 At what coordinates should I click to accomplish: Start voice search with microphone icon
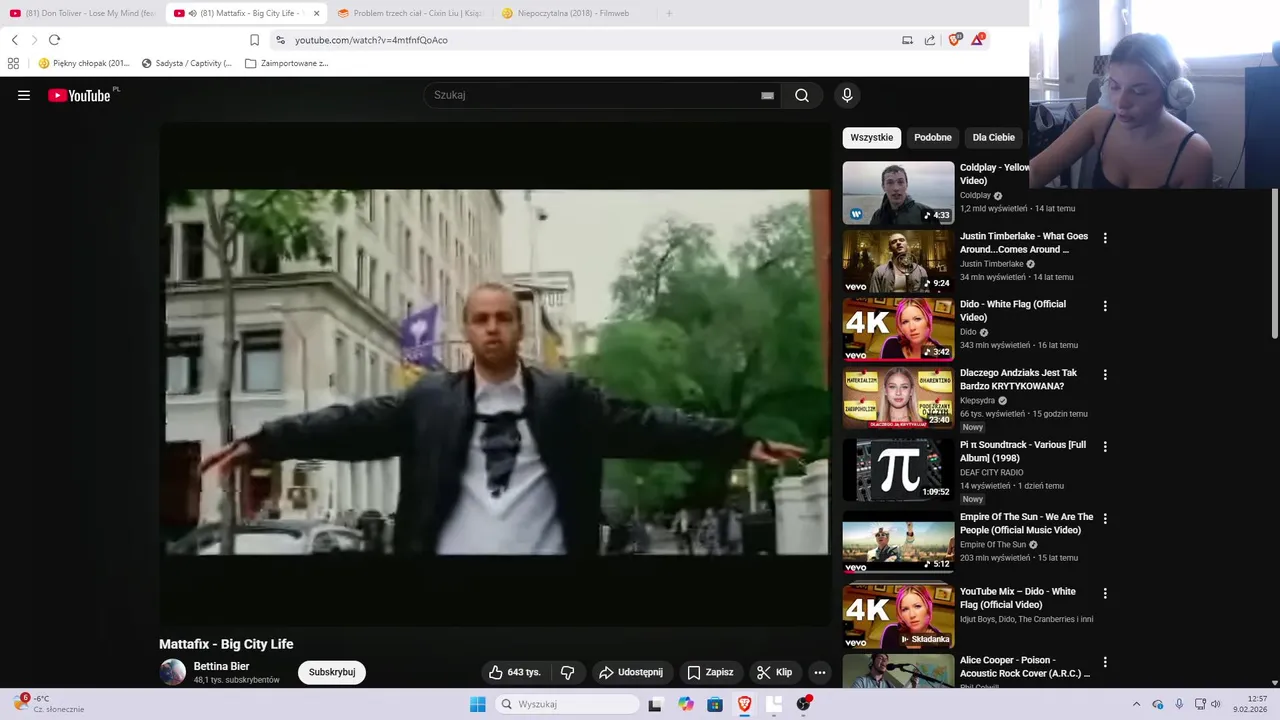pyautogui.click(x=847, y=95)
